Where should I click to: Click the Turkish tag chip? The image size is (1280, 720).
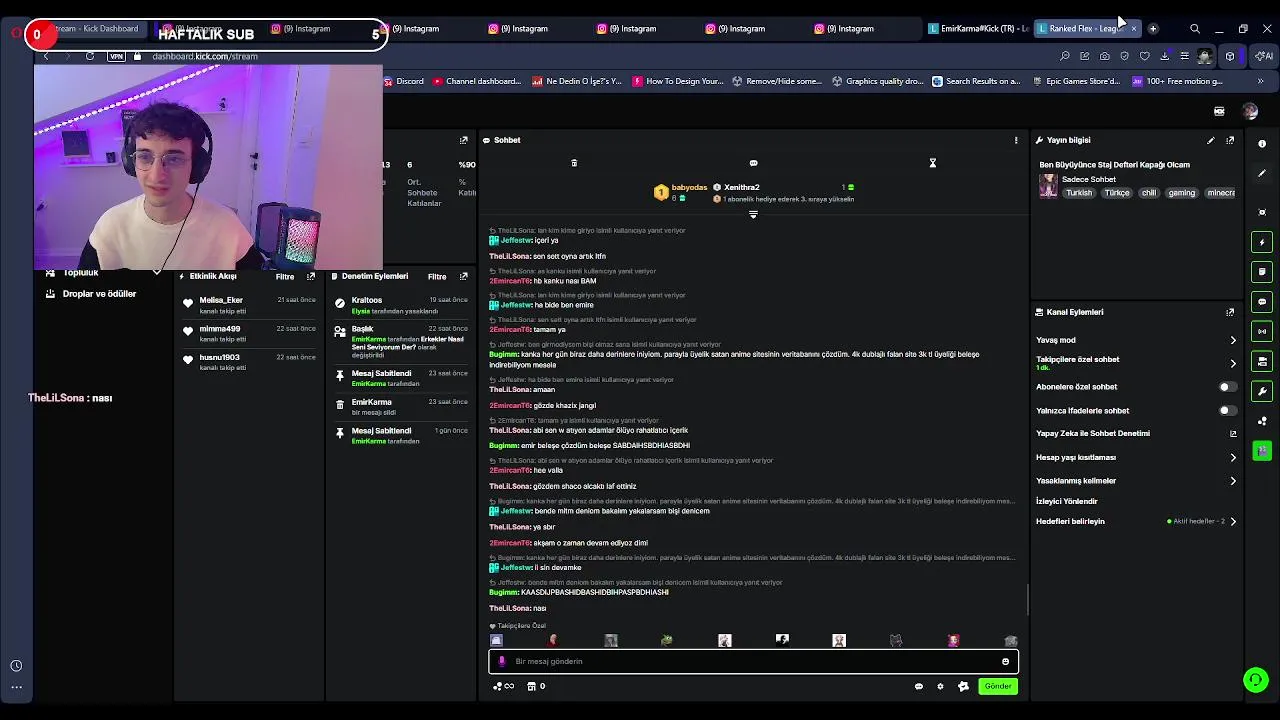coord(1079,193)
